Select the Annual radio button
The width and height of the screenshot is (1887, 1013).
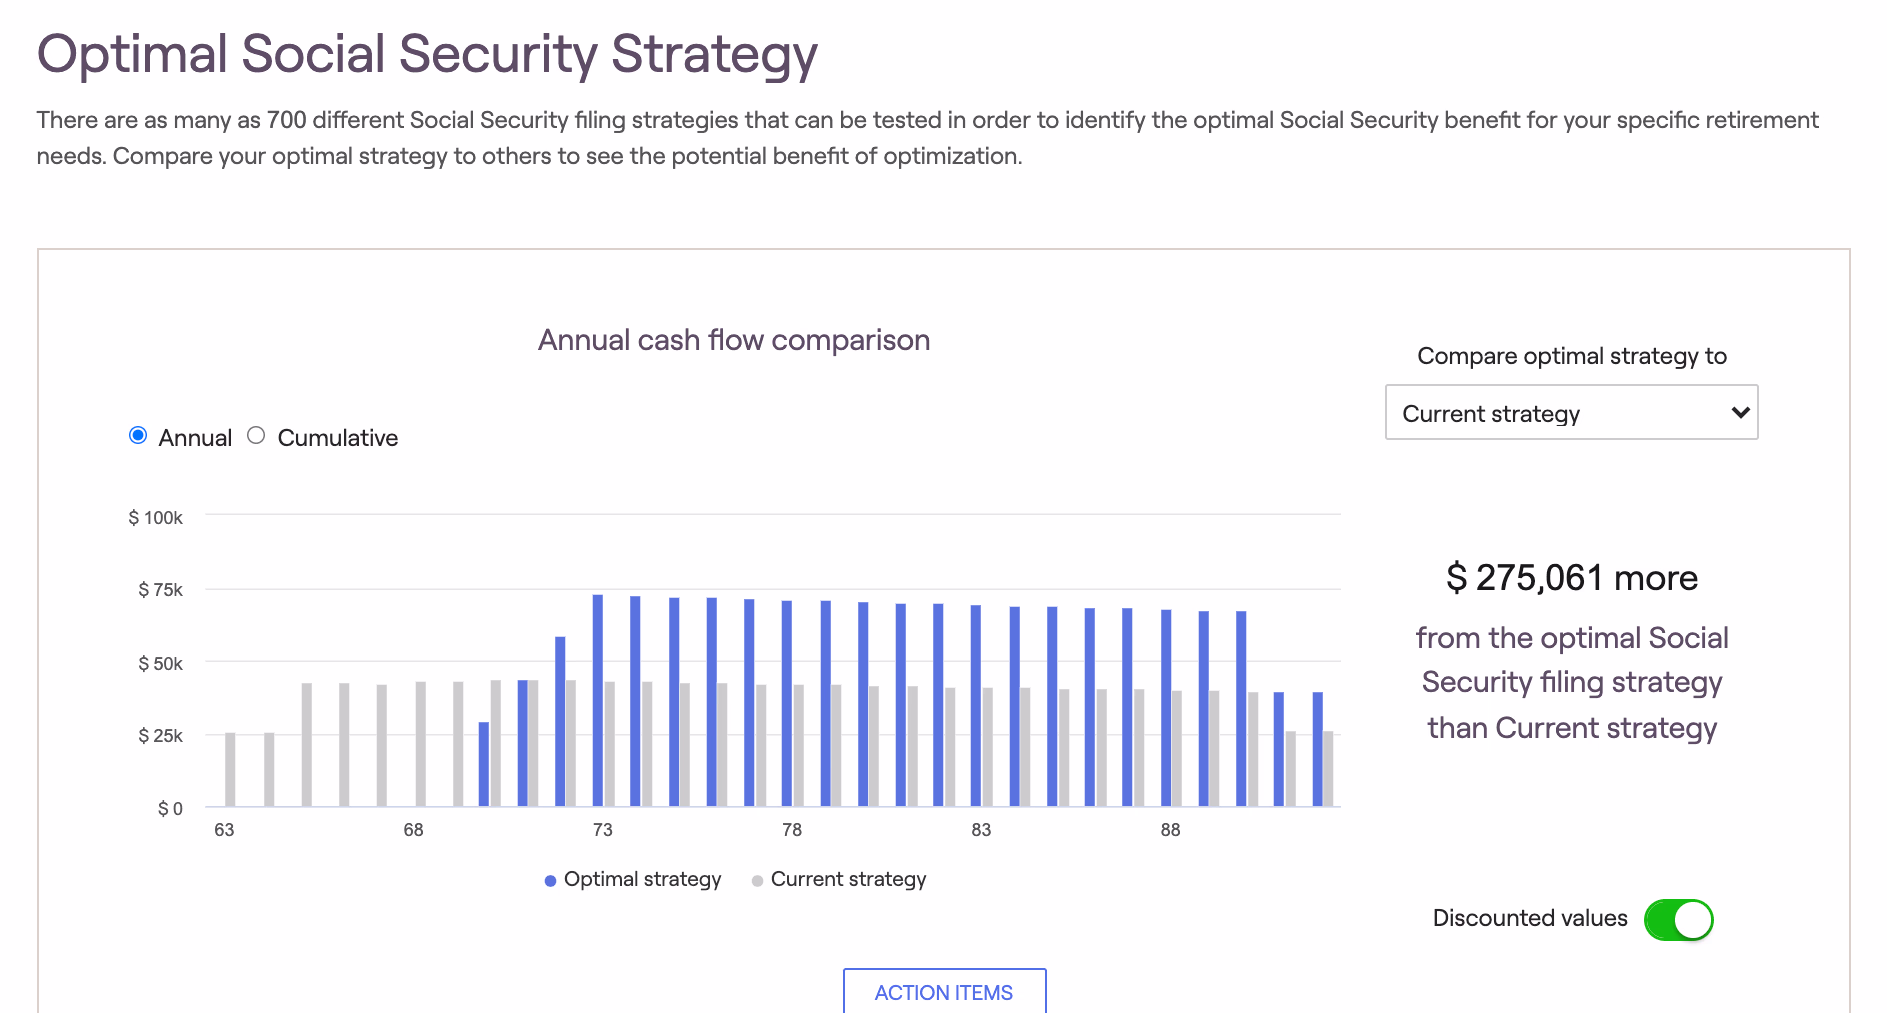138,436
